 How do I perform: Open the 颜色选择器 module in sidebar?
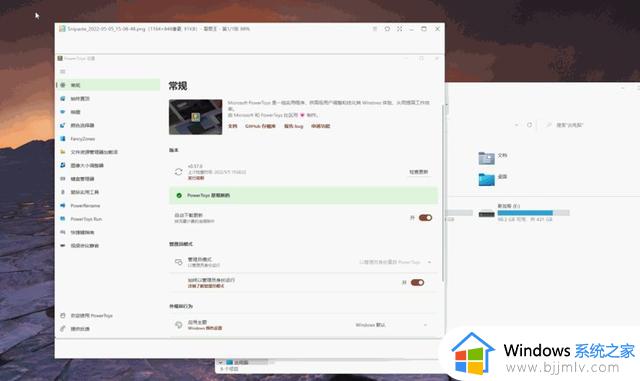[x=108, y=125]
